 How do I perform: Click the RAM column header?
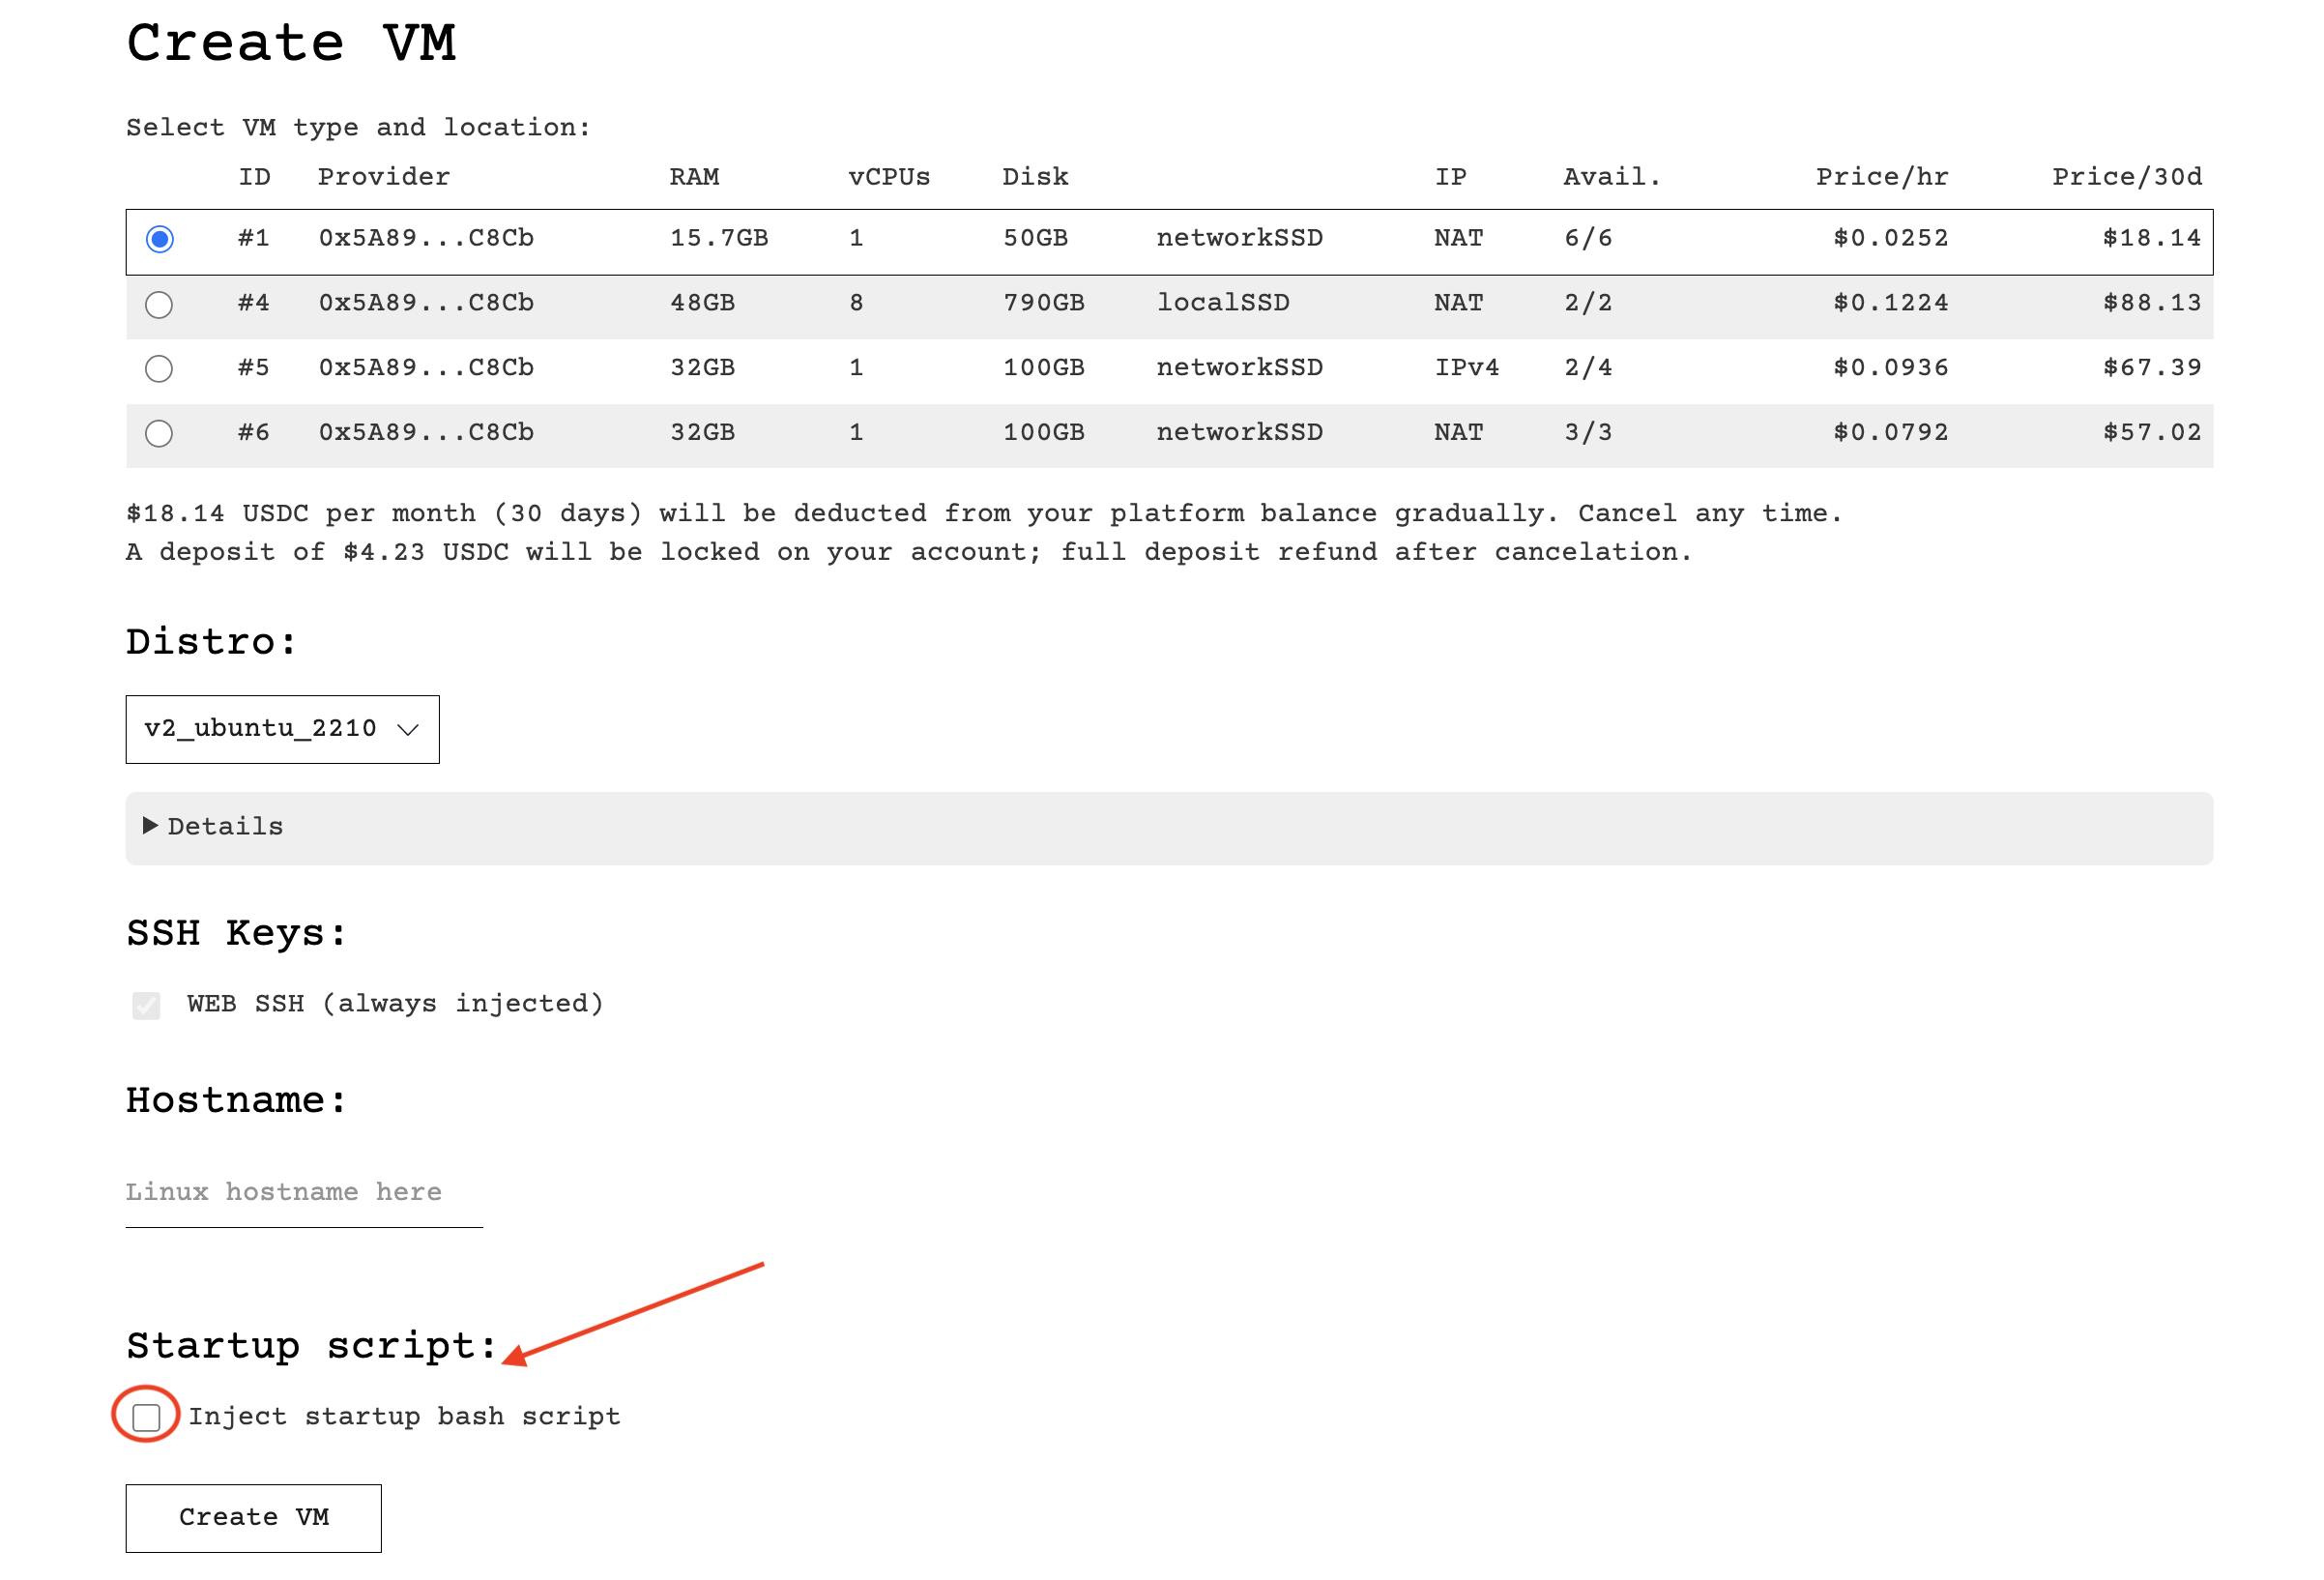694,177
